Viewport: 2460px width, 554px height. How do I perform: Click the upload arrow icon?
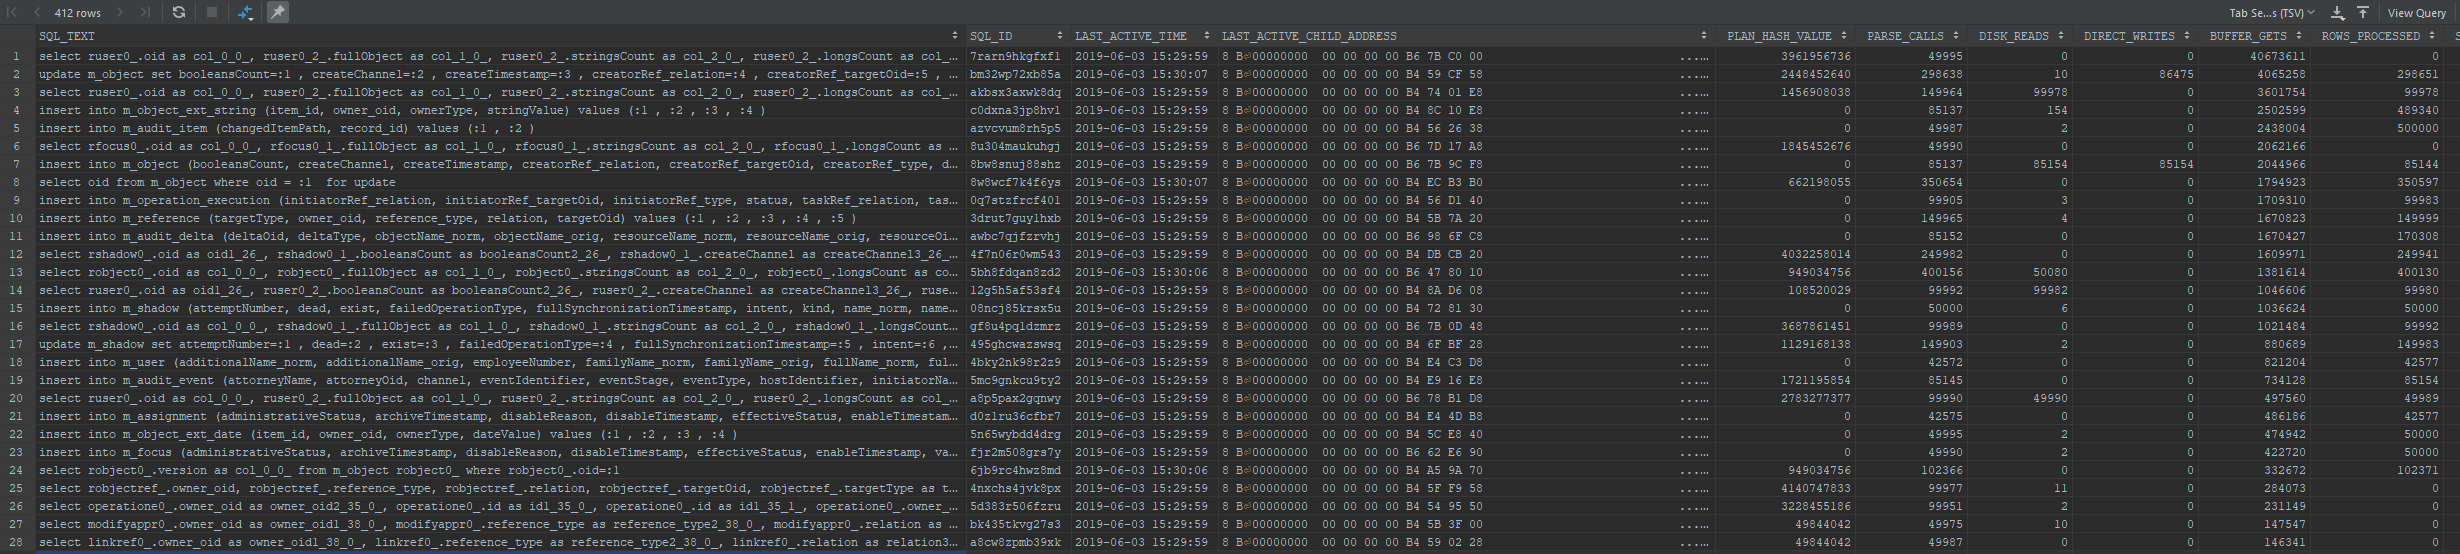click(2362, 12)
